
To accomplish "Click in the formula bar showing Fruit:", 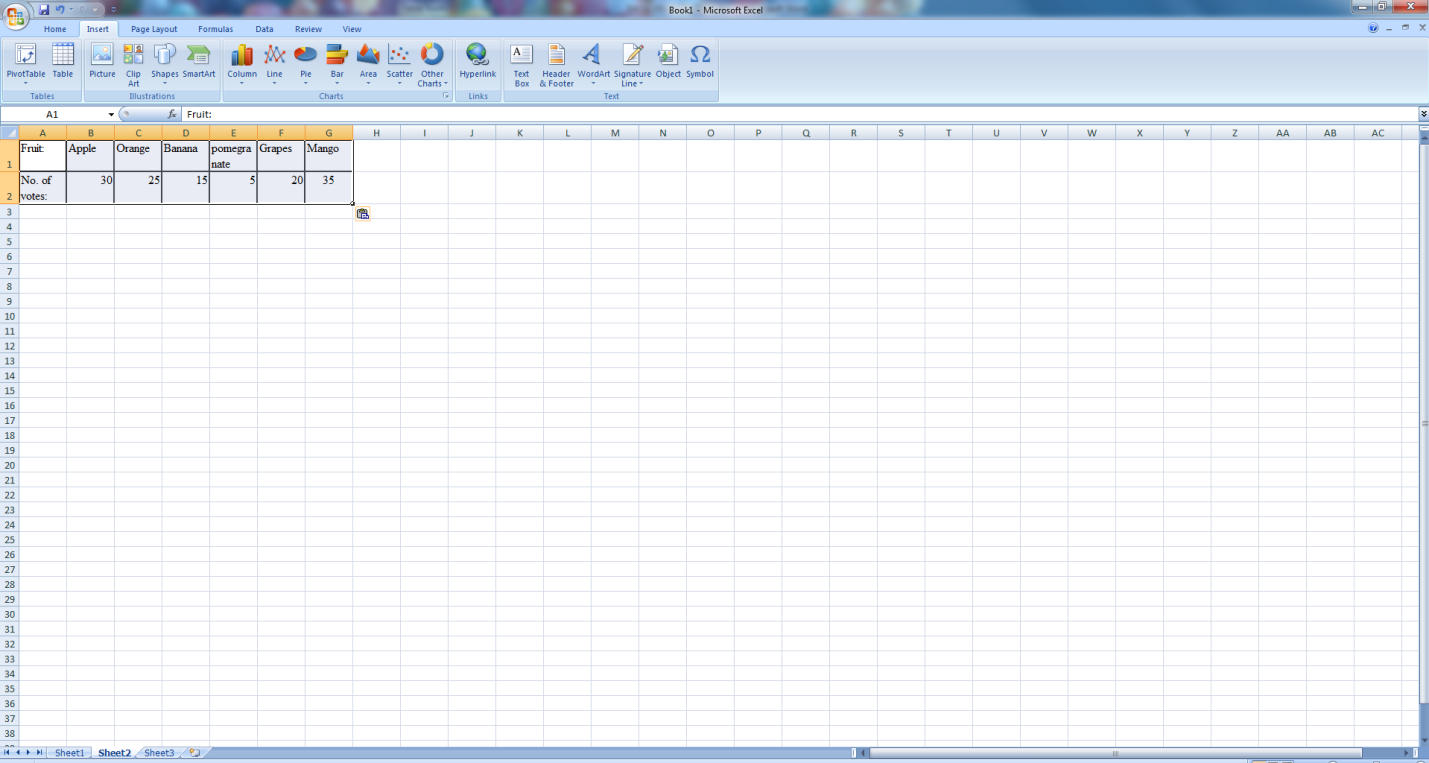I will coord(700,115).
